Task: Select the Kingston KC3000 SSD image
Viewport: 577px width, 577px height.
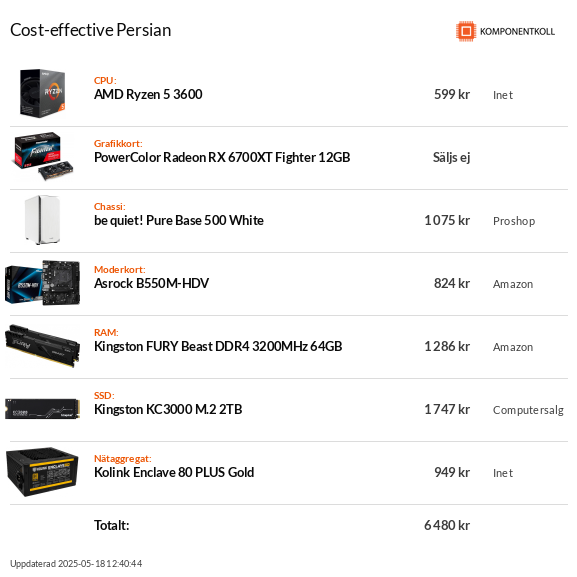Action: pyautogui.click(x=42, y=409)
